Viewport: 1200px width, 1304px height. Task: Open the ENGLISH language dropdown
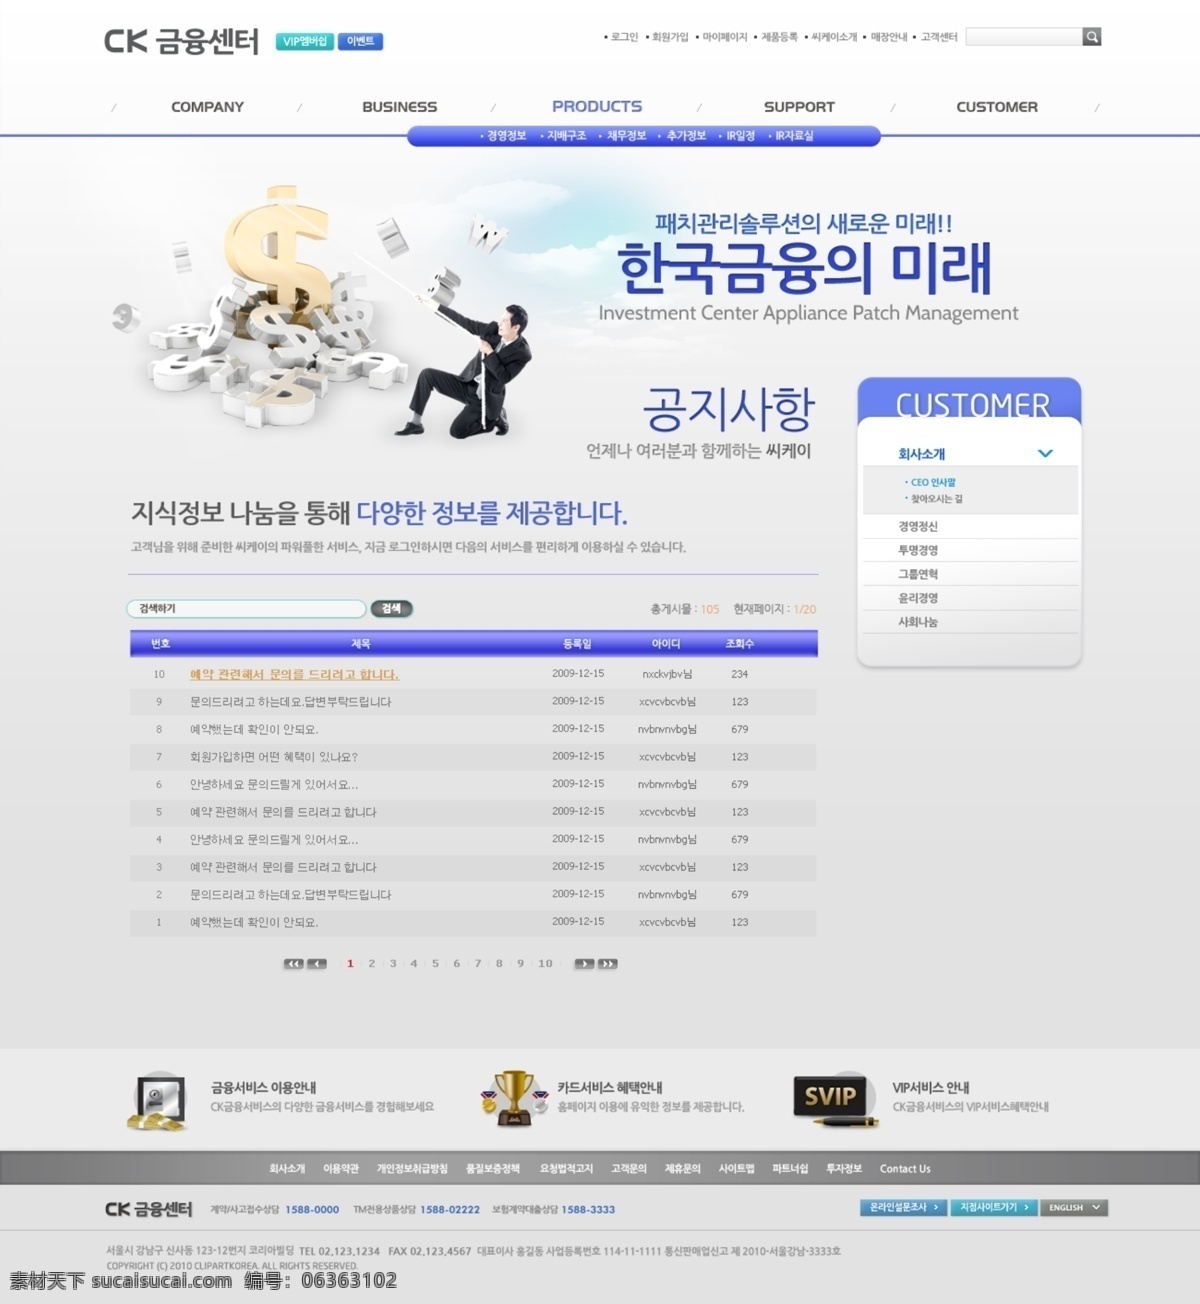1074,1208
